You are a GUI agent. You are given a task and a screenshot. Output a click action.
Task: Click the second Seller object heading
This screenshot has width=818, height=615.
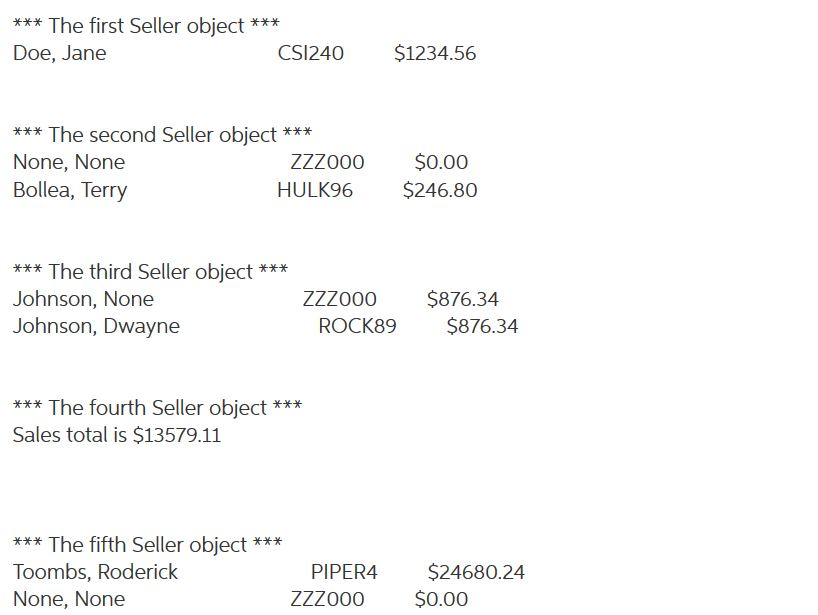[162, 135]
